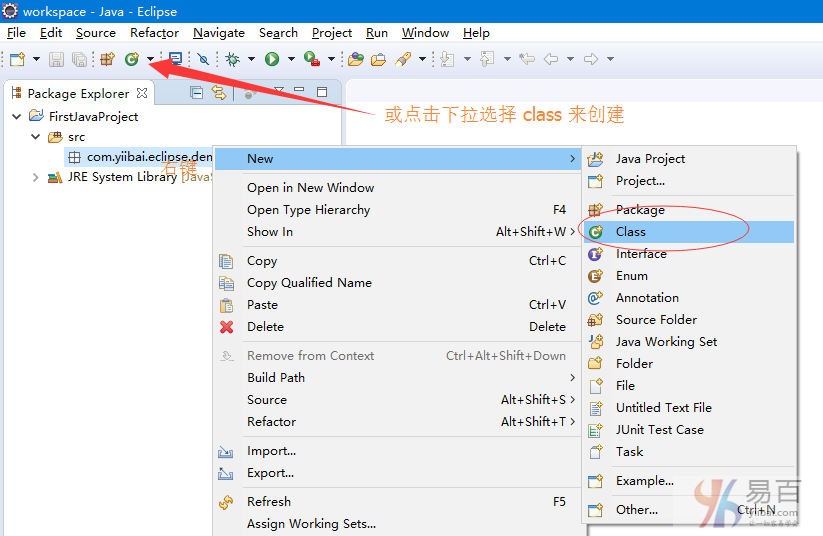This screenshot has width=823, height=536.
Task: Click the green Run button
Action: click(x=272, y=59)
